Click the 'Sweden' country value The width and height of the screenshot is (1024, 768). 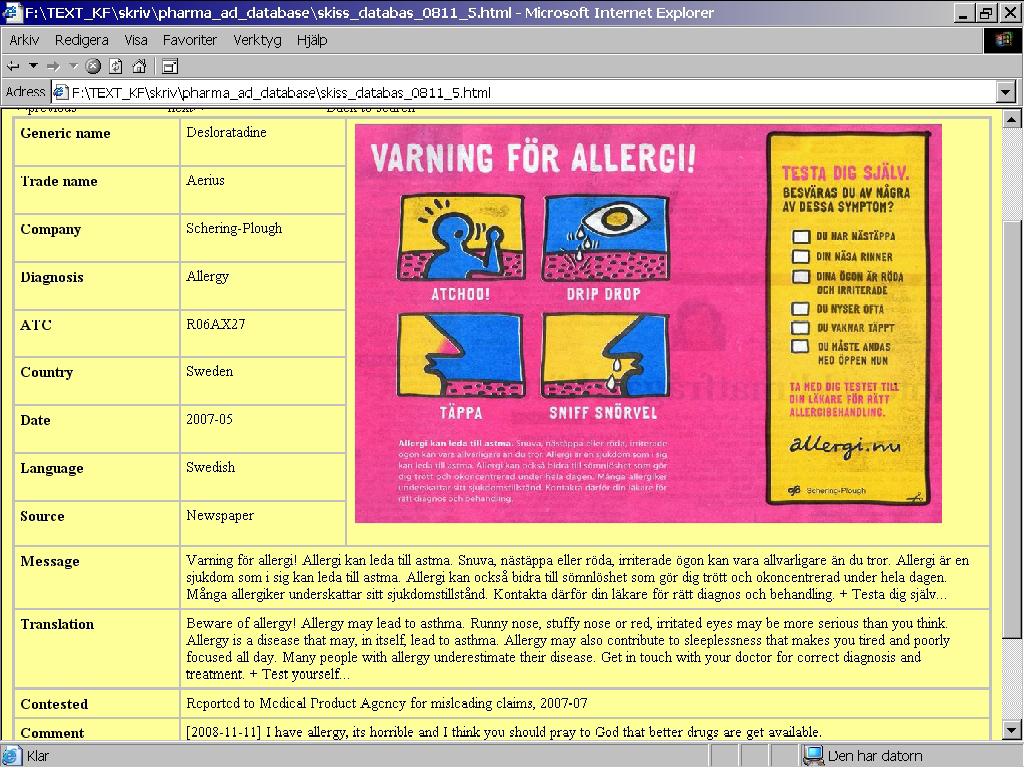209,371
